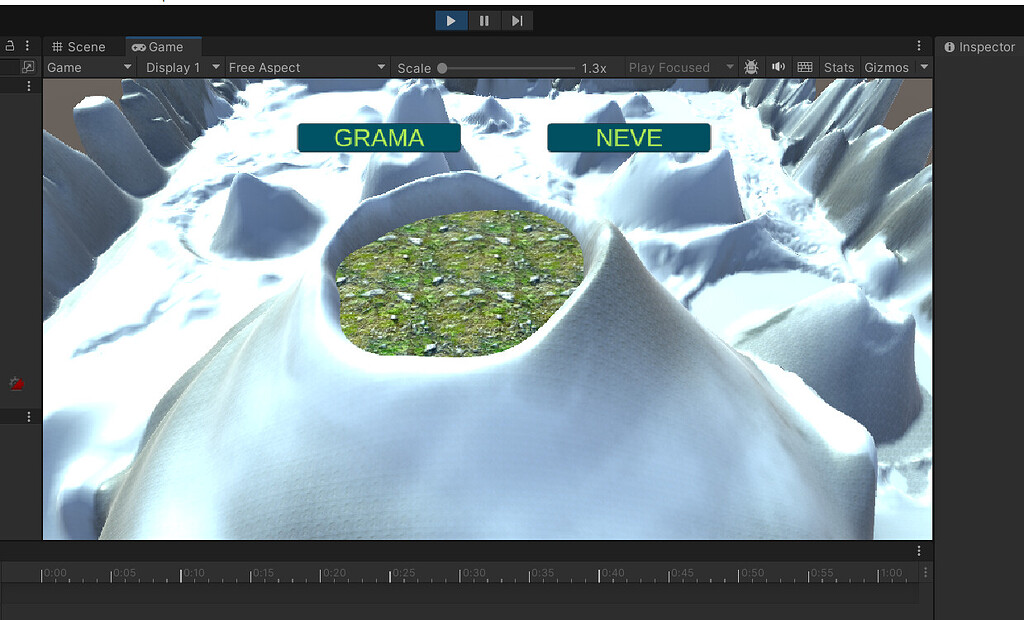
Task: Mute audio in the Game view
Action: tap(778, 67)
